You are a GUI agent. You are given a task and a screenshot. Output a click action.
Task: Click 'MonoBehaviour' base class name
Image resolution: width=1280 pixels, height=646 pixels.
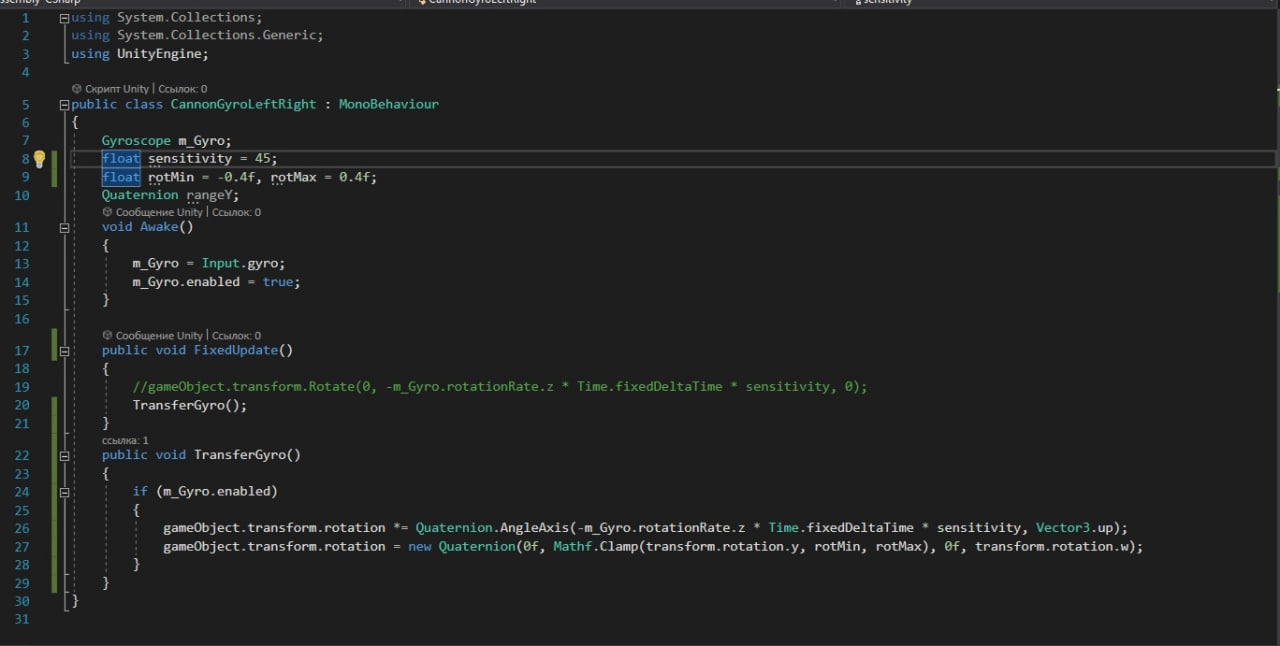(x=389, y=104)
